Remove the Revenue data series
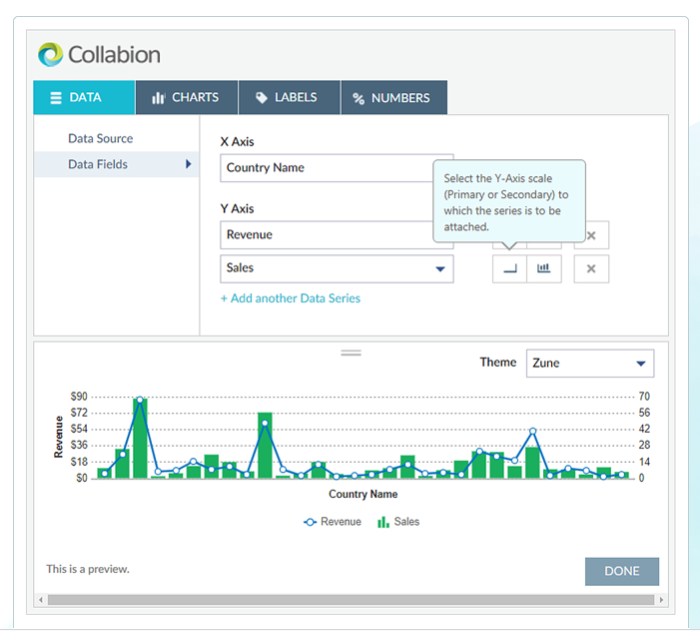The image size is (700, 643). tap(591, 235)
